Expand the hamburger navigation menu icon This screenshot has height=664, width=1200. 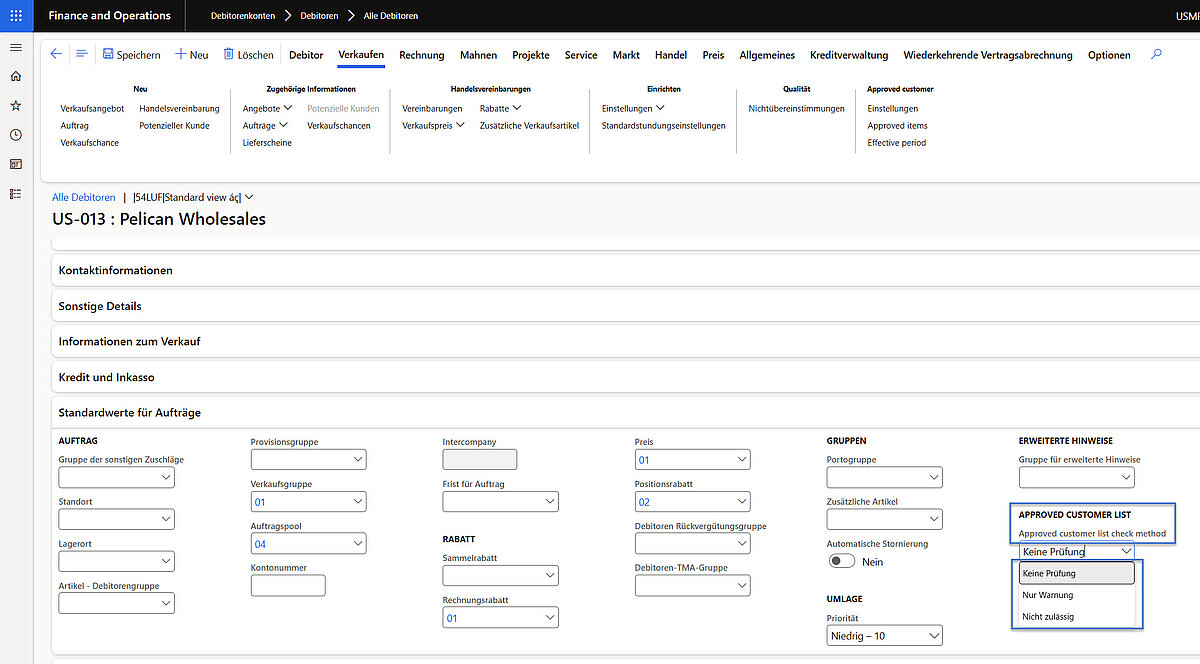click(15, 48)
